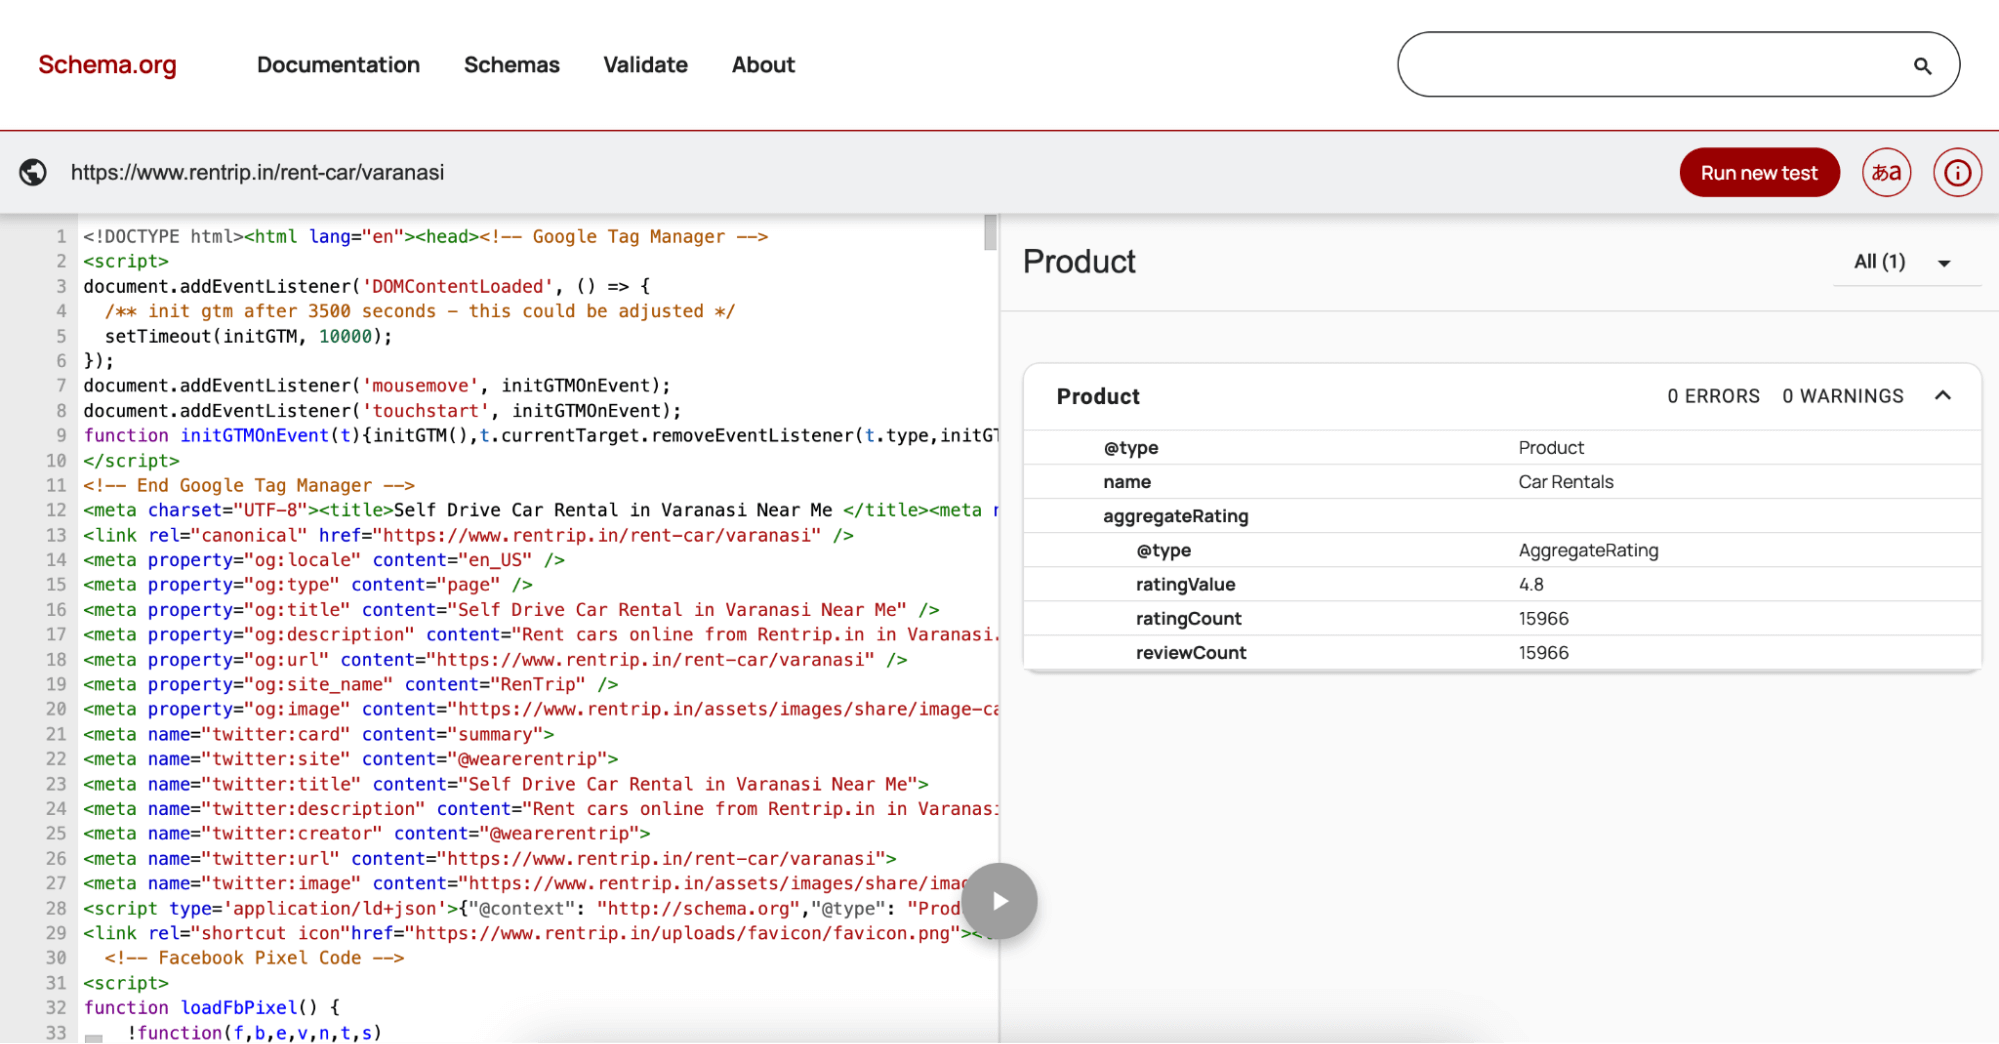Image resolution: width=1999 pixels, height=1044 pixels.
Task: Click the ratingCount row label
Action: (x=1188, y=618)
